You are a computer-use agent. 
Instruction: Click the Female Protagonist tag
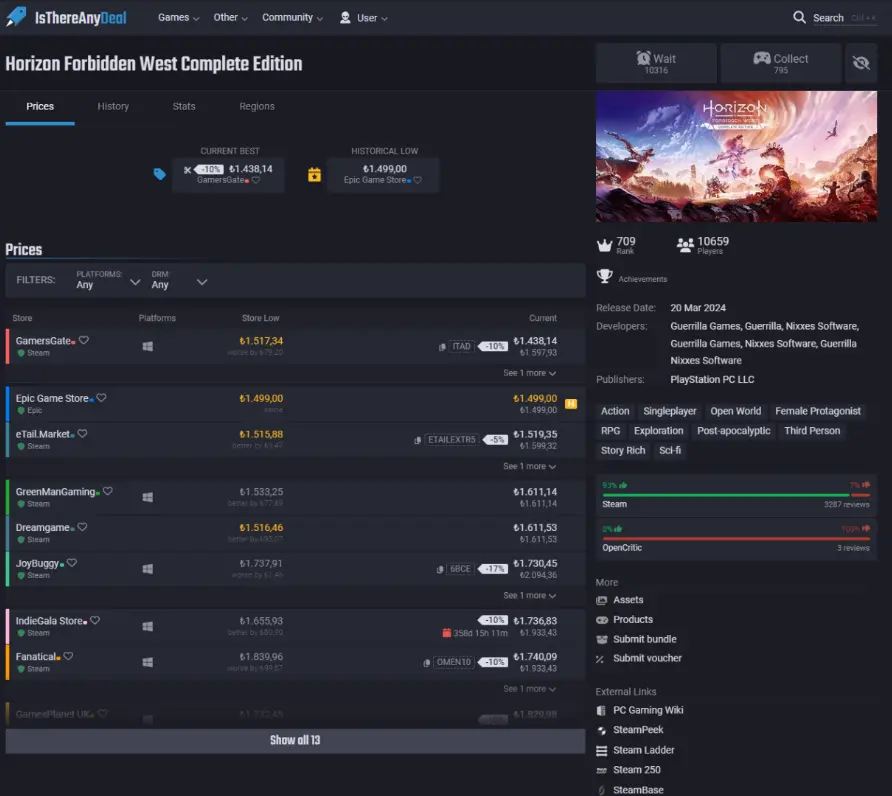(x=817, y=411)
